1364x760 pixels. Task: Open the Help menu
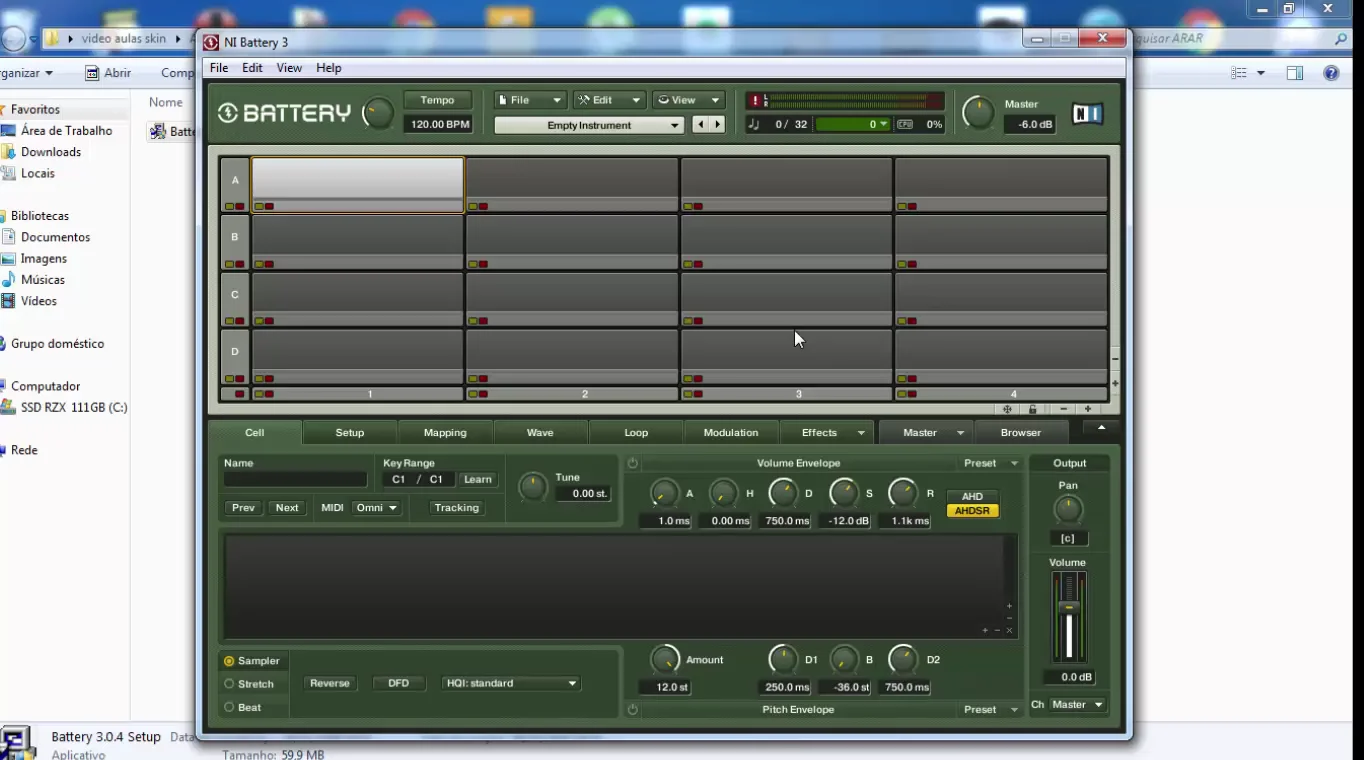[x=329, y=68]
